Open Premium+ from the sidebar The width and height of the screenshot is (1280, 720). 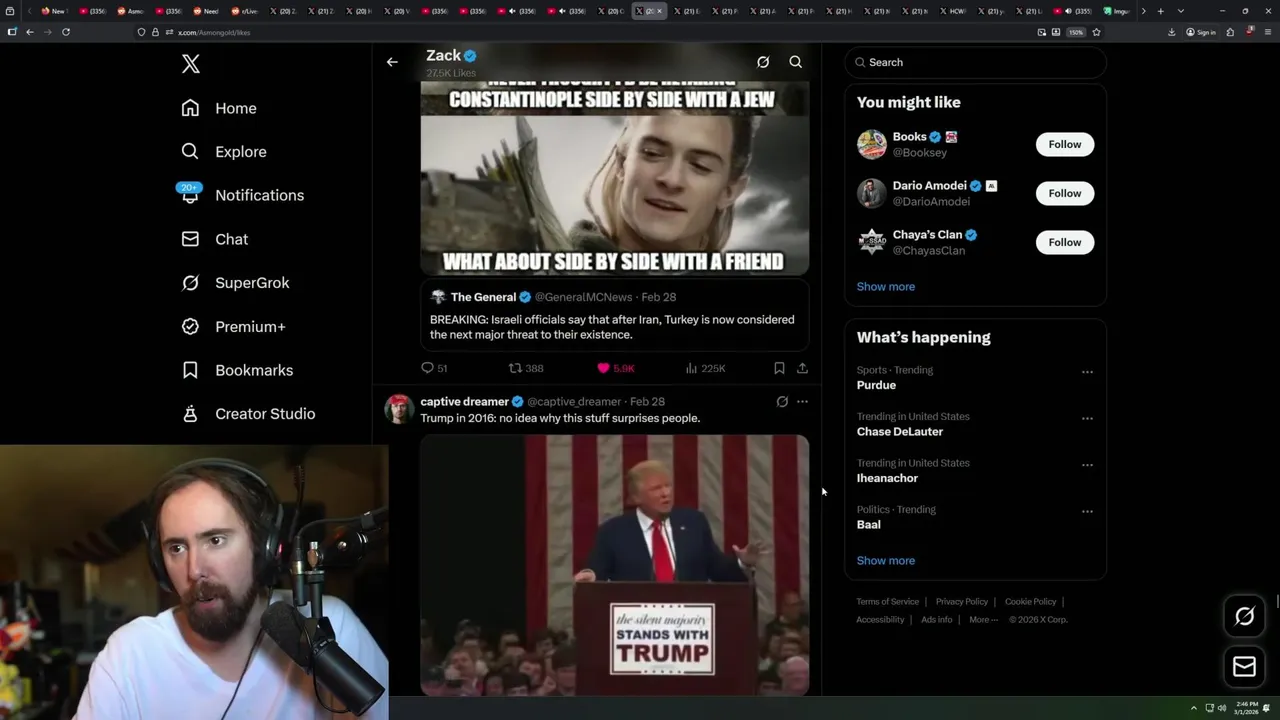[233, 327]
